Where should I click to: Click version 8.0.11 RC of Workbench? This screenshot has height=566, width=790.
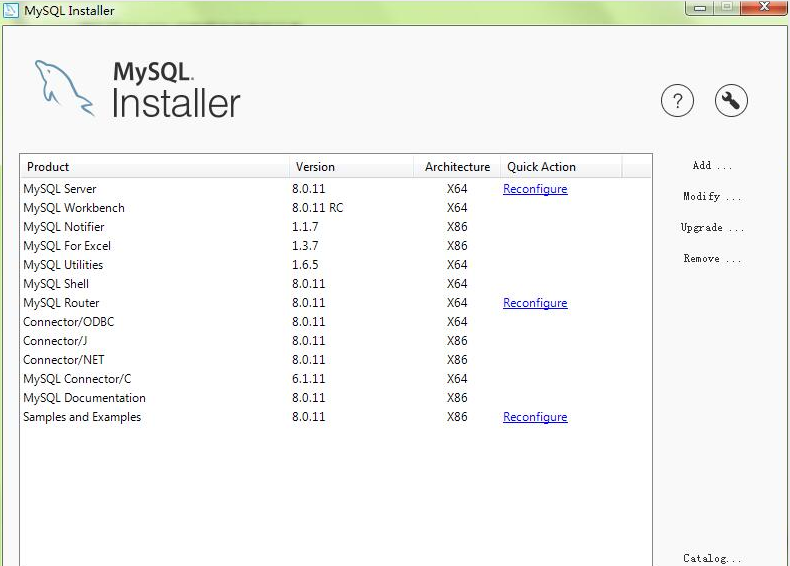317,208
